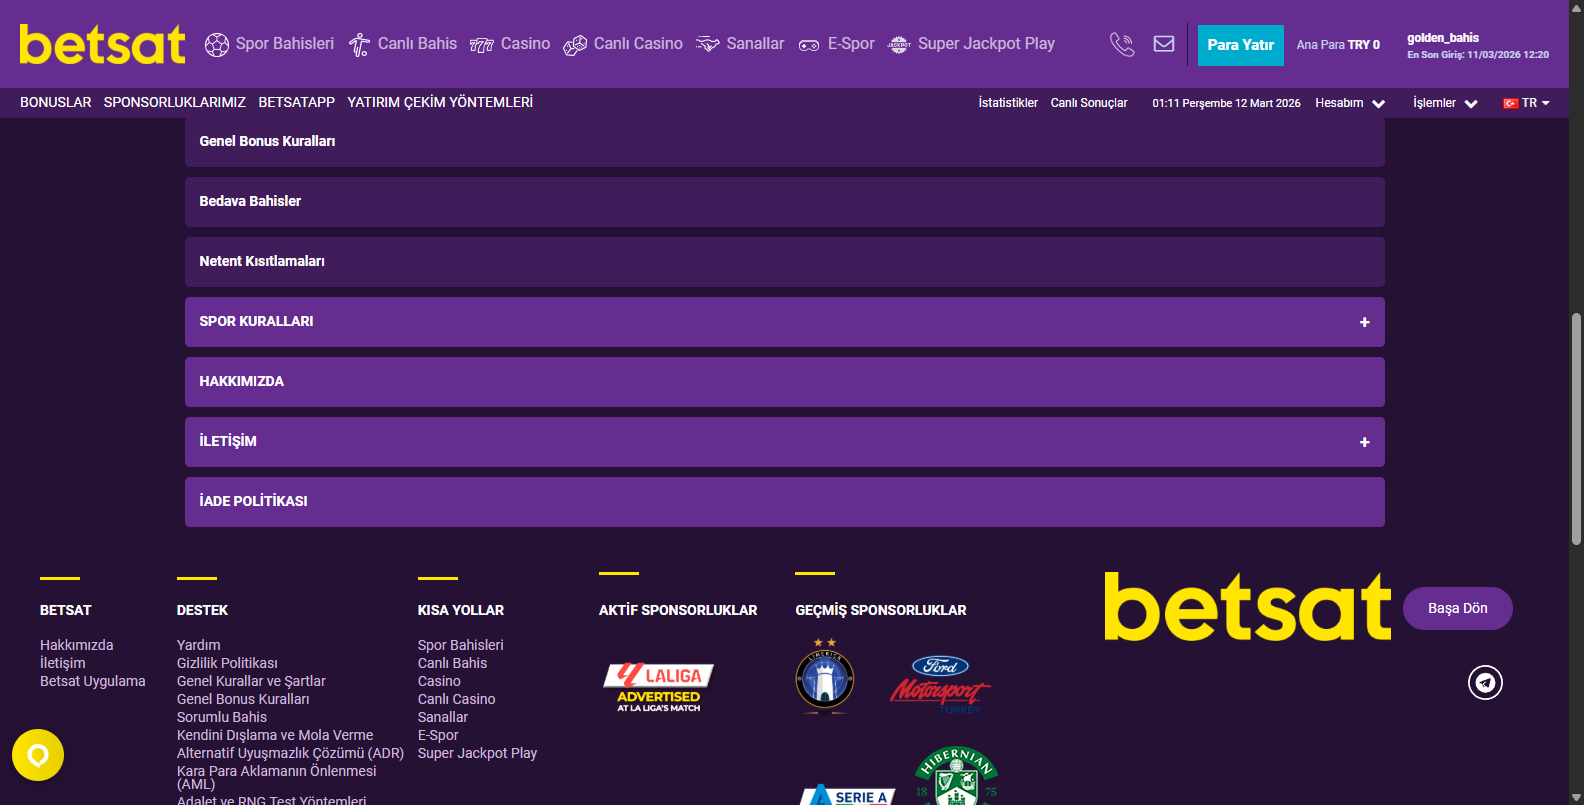Click the Canlı Casino dice icon

pyautogui.click(x=575, y=45)
